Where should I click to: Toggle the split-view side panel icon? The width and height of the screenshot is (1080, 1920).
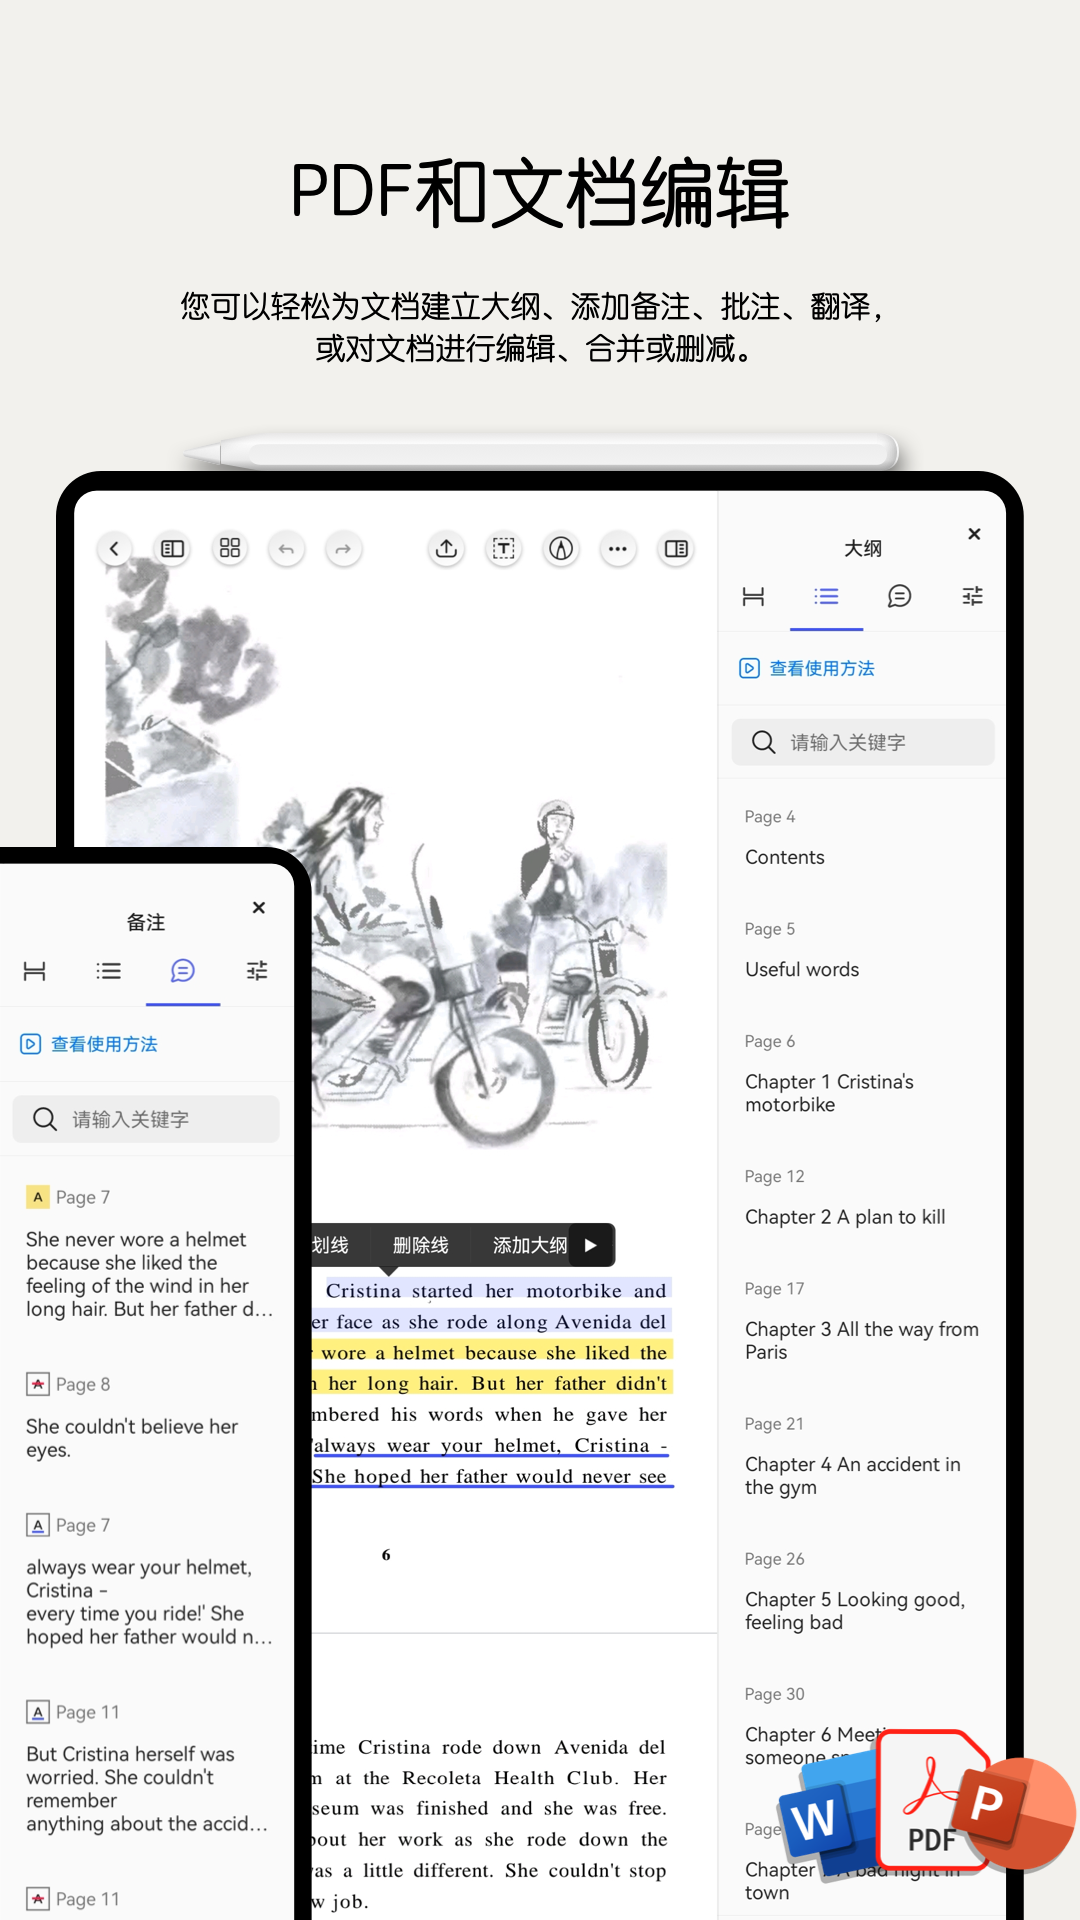[676, 549]
